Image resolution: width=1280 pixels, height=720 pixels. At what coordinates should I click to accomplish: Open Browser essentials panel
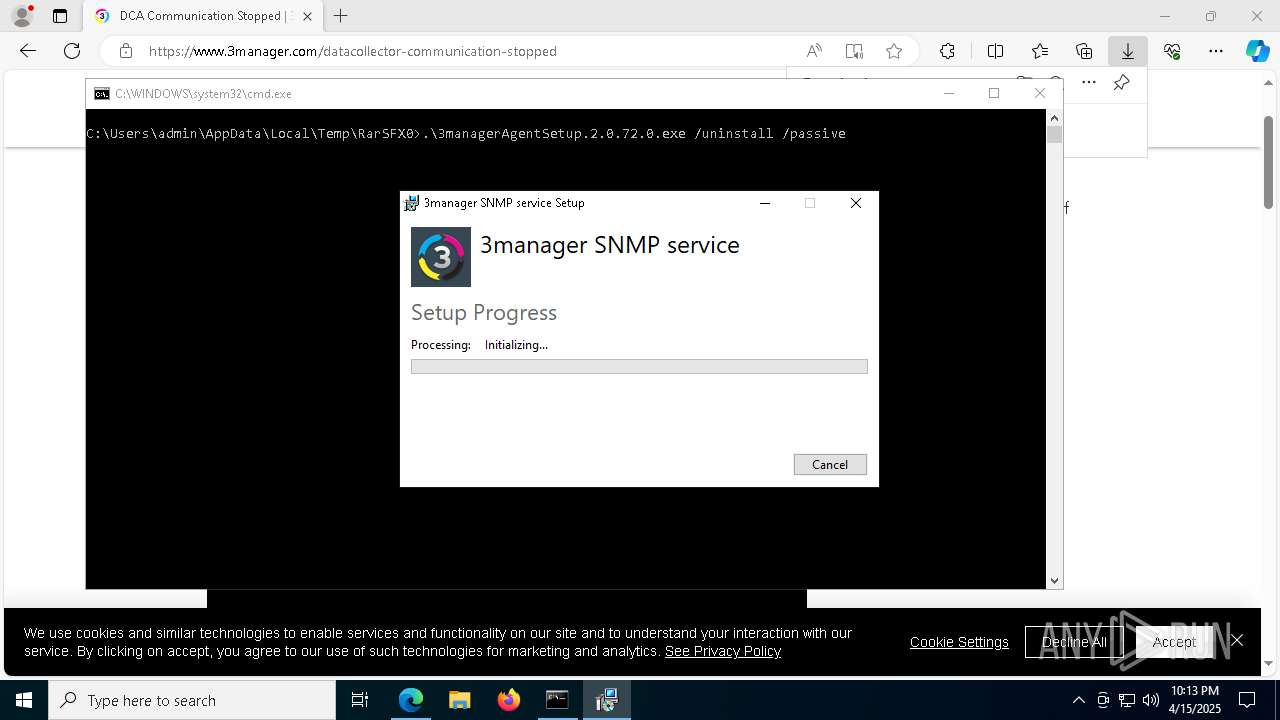click(x=1172, y=51)
